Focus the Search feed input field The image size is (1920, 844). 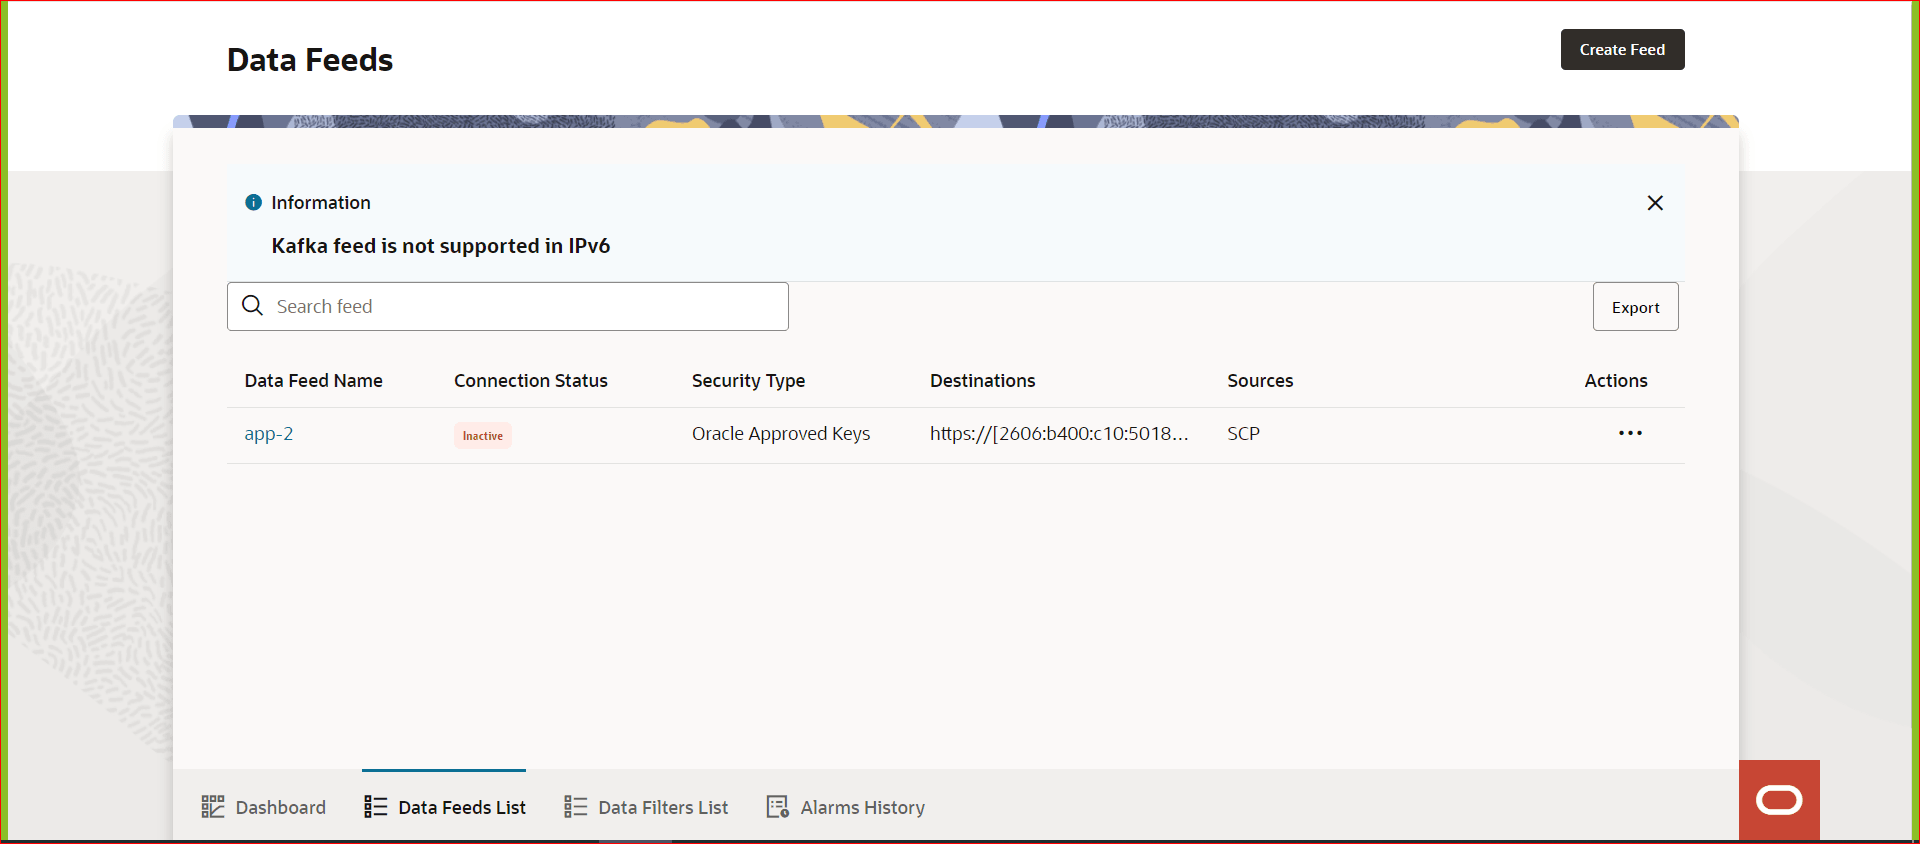click(508, 306)
